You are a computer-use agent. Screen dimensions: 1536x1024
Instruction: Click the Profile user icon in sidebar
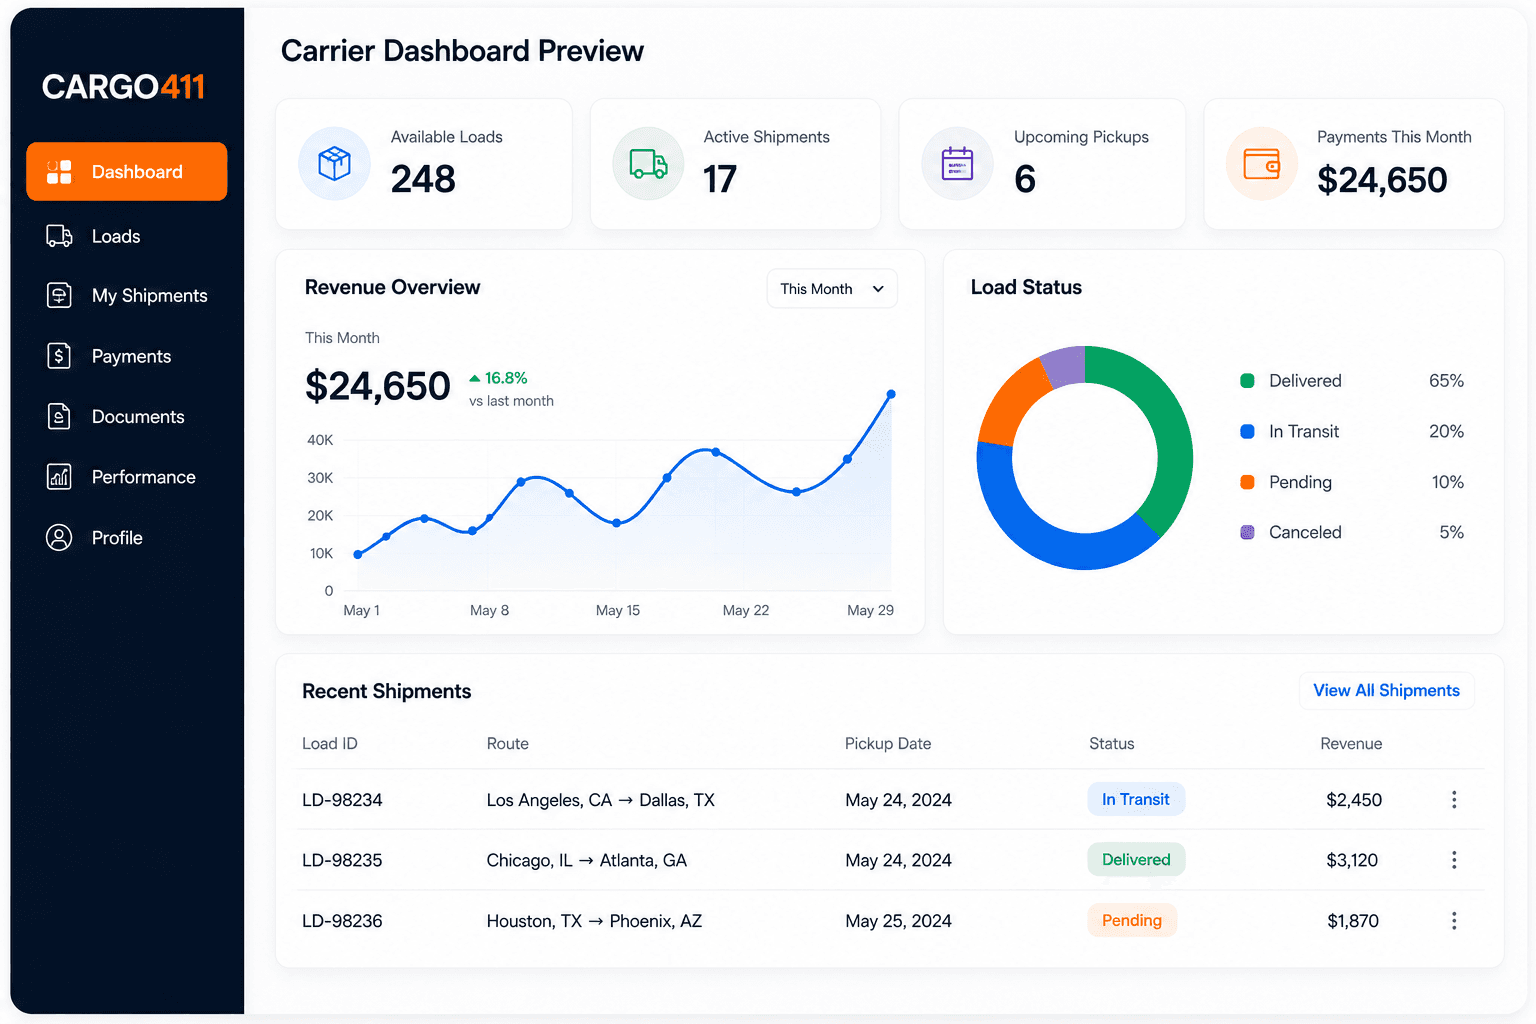(59, 537)
